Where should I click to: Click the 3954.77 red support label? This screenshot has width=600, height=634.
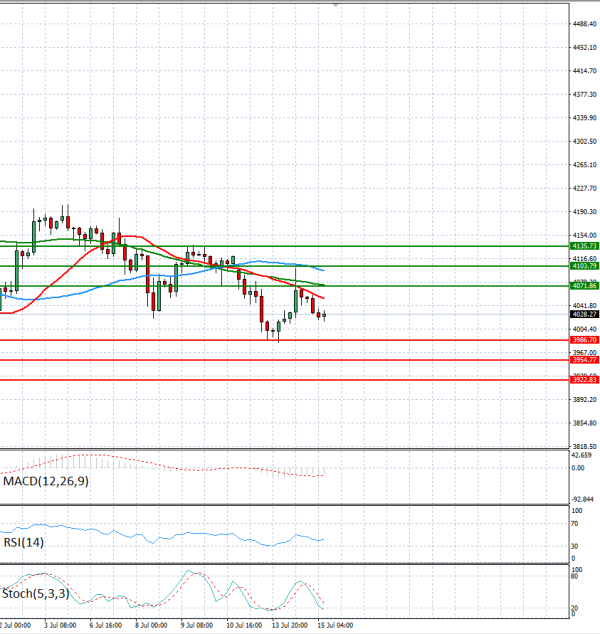[584, 359]
